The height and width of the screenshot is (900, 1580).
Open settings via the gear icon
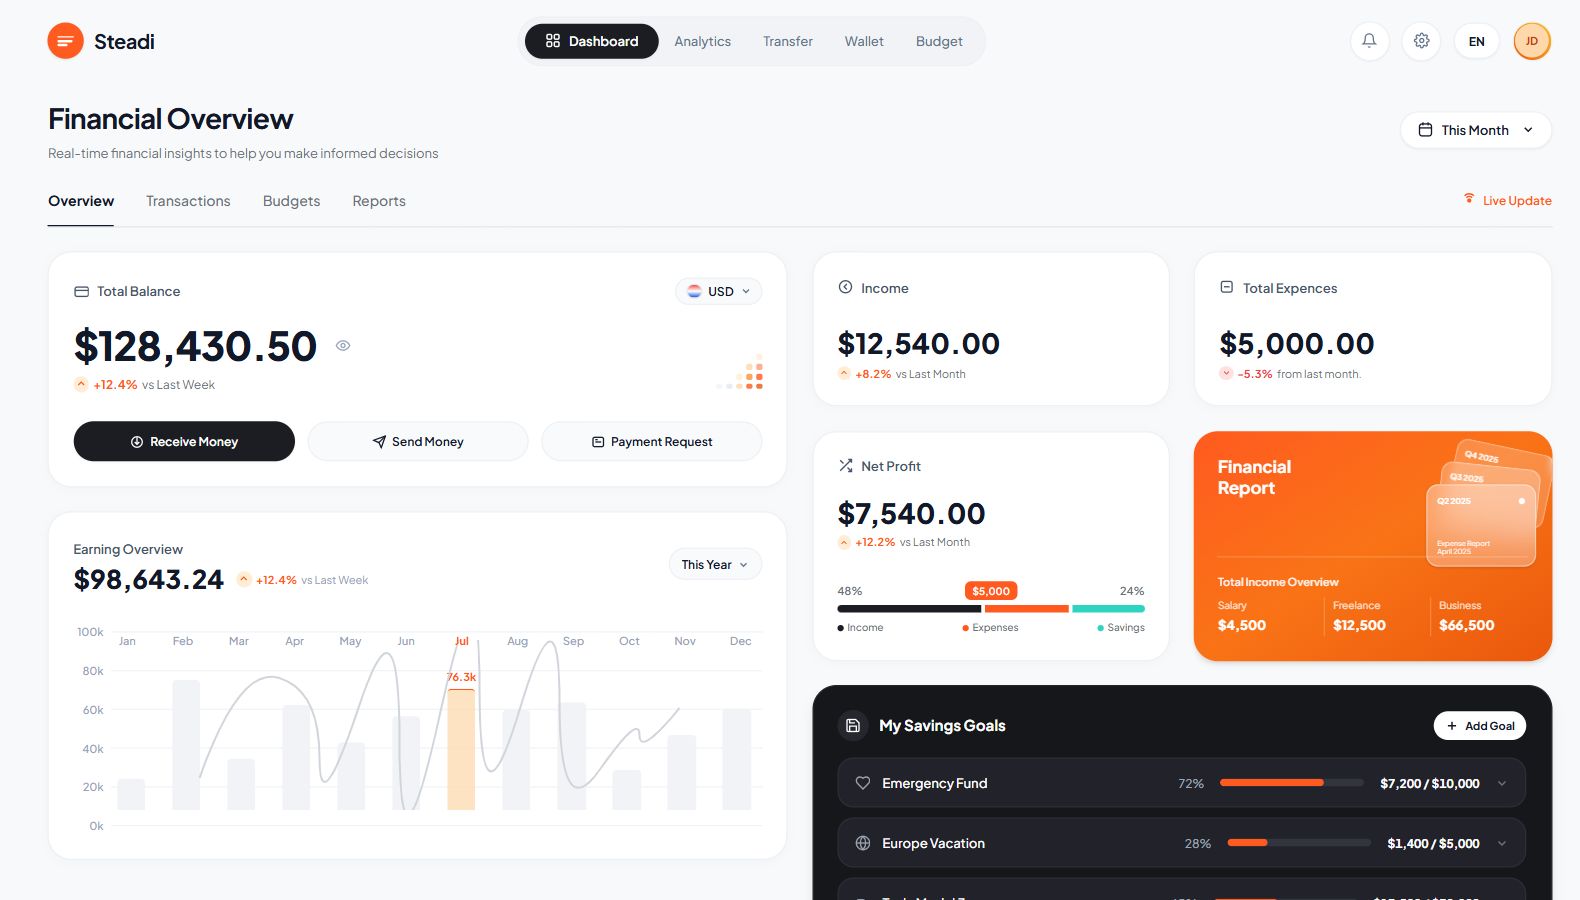[x=1421, y=41]
